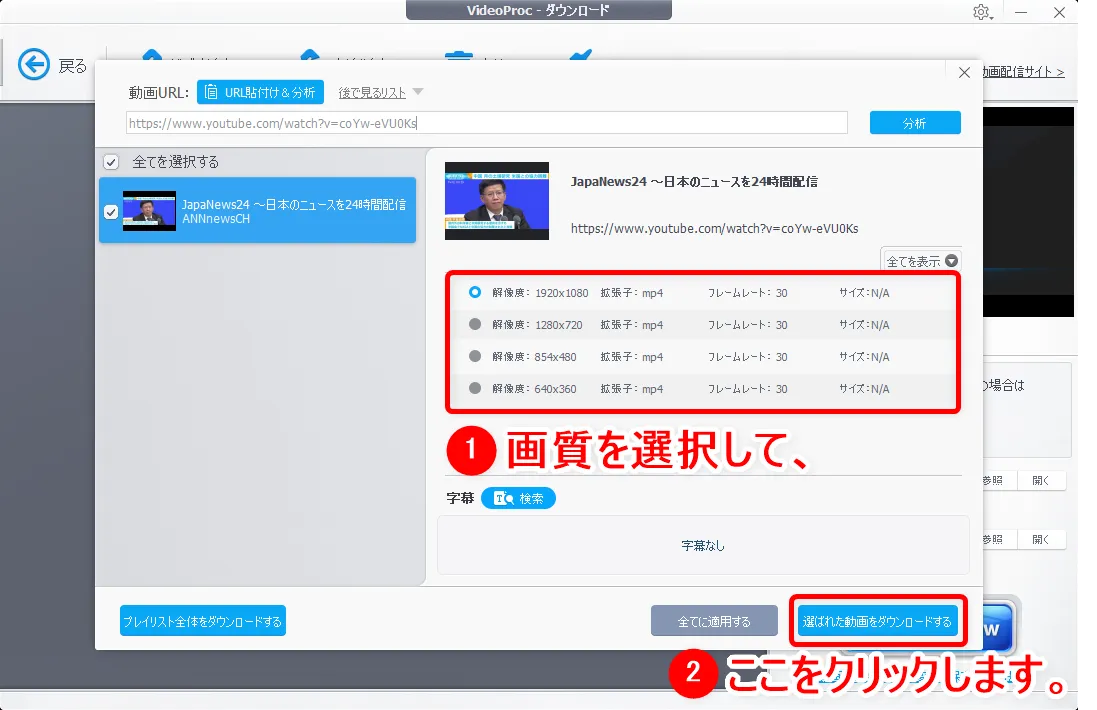Click the large JapaNews24 video preview thumbnail

(x=497, y=201)
